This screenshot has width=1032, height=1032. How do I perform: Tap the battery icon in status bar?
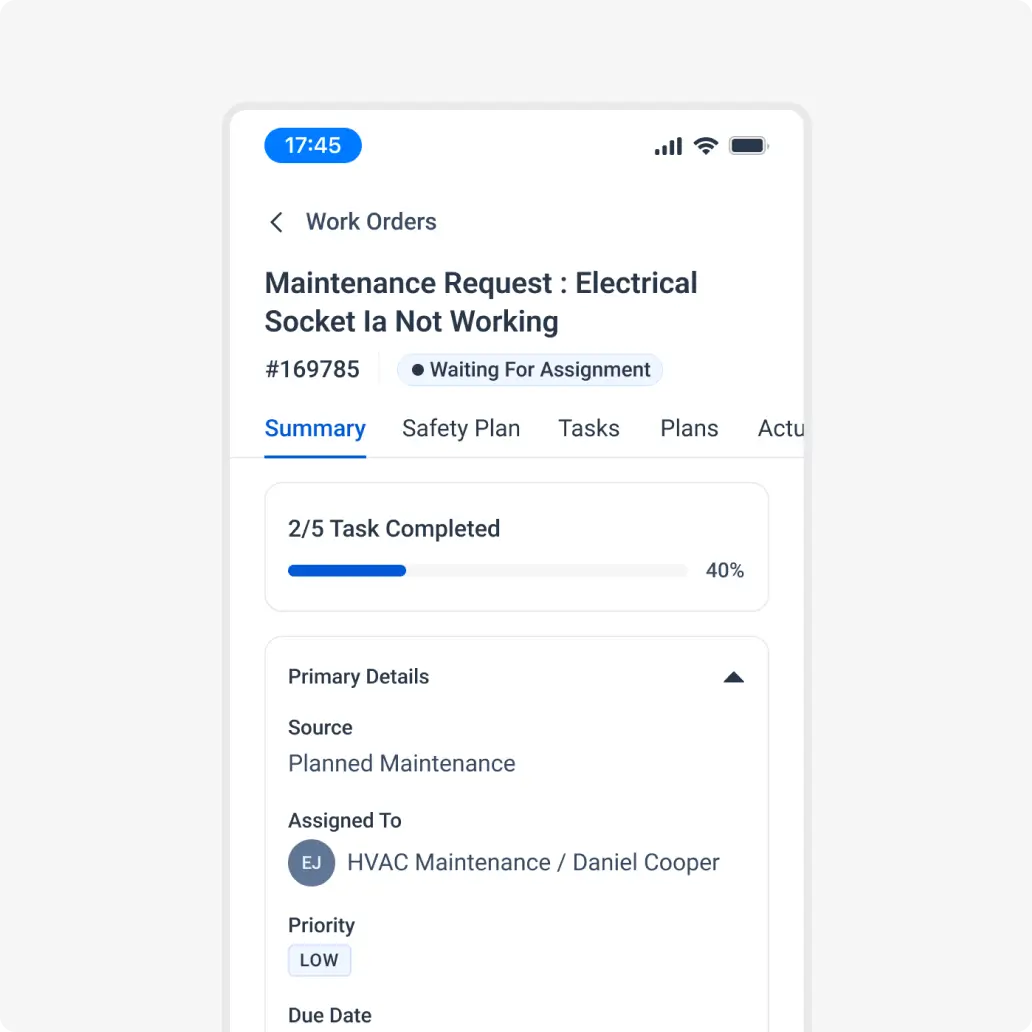click(748, 145)
